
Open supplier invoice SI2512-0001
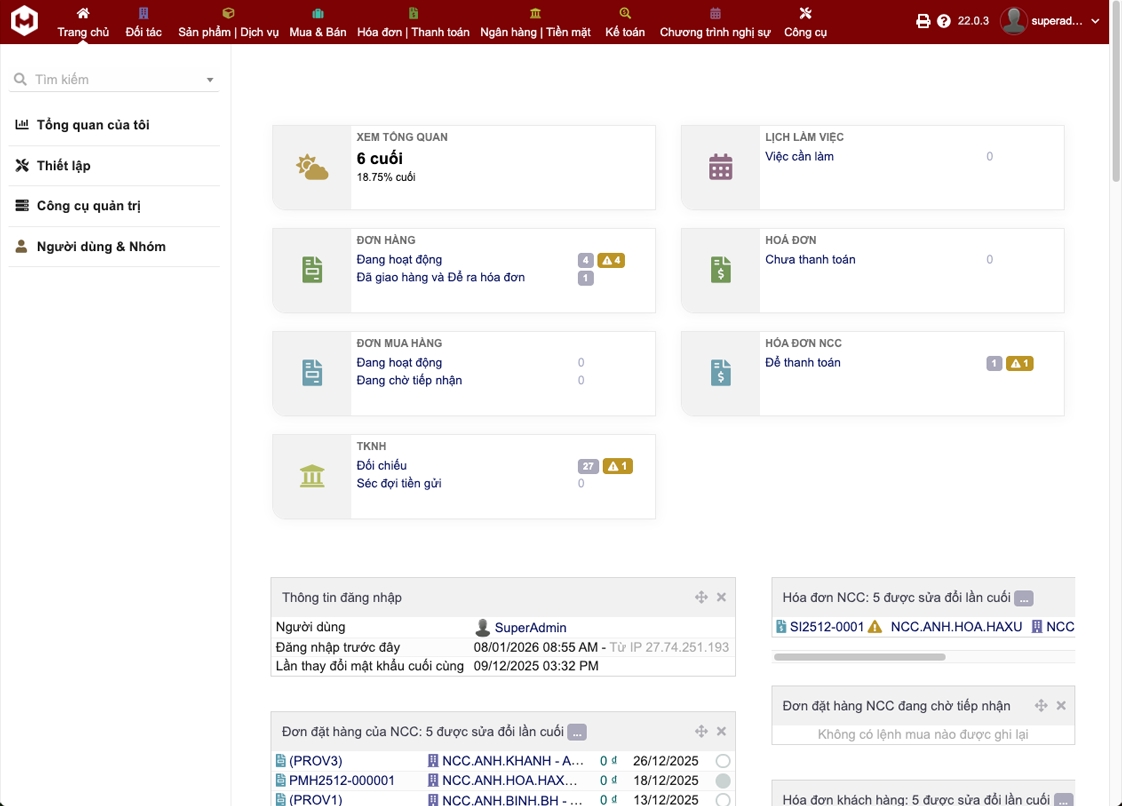[826, 627]
